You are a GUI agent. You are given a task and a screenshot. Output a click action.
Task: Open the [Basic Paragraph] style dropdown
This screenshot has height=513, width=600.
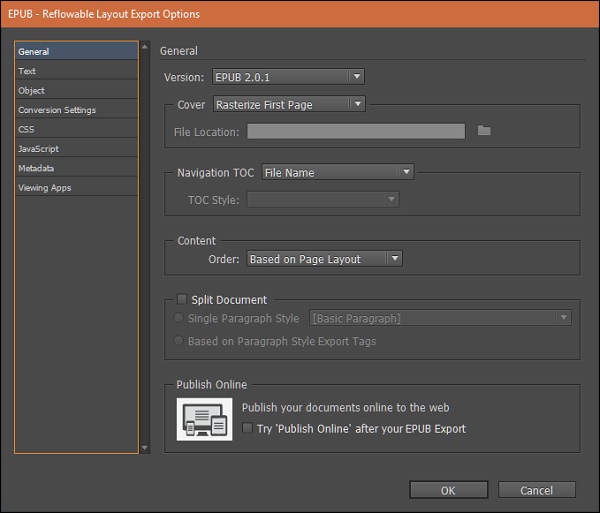pos(440,318)
